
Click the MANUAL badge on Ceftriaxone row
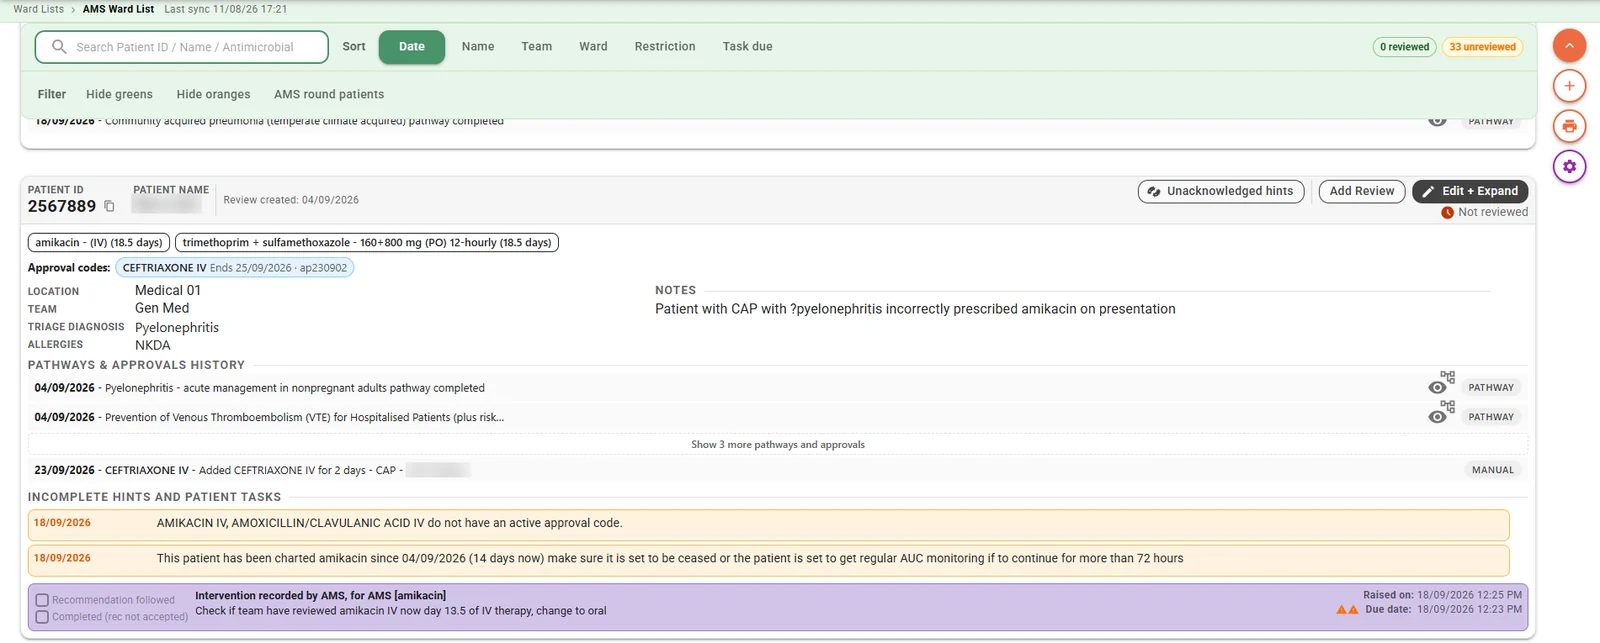(1493, 470)
